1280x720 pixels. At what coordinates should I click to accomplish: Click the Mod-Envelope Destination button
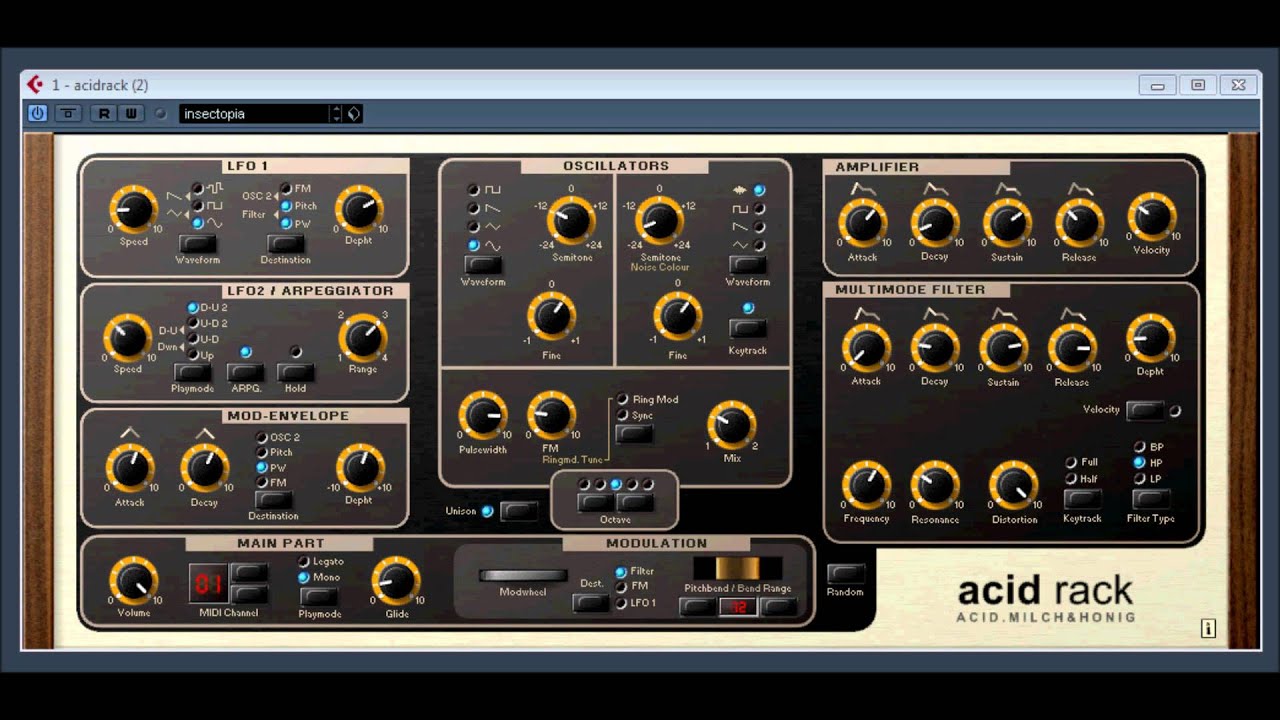point(273,499)
